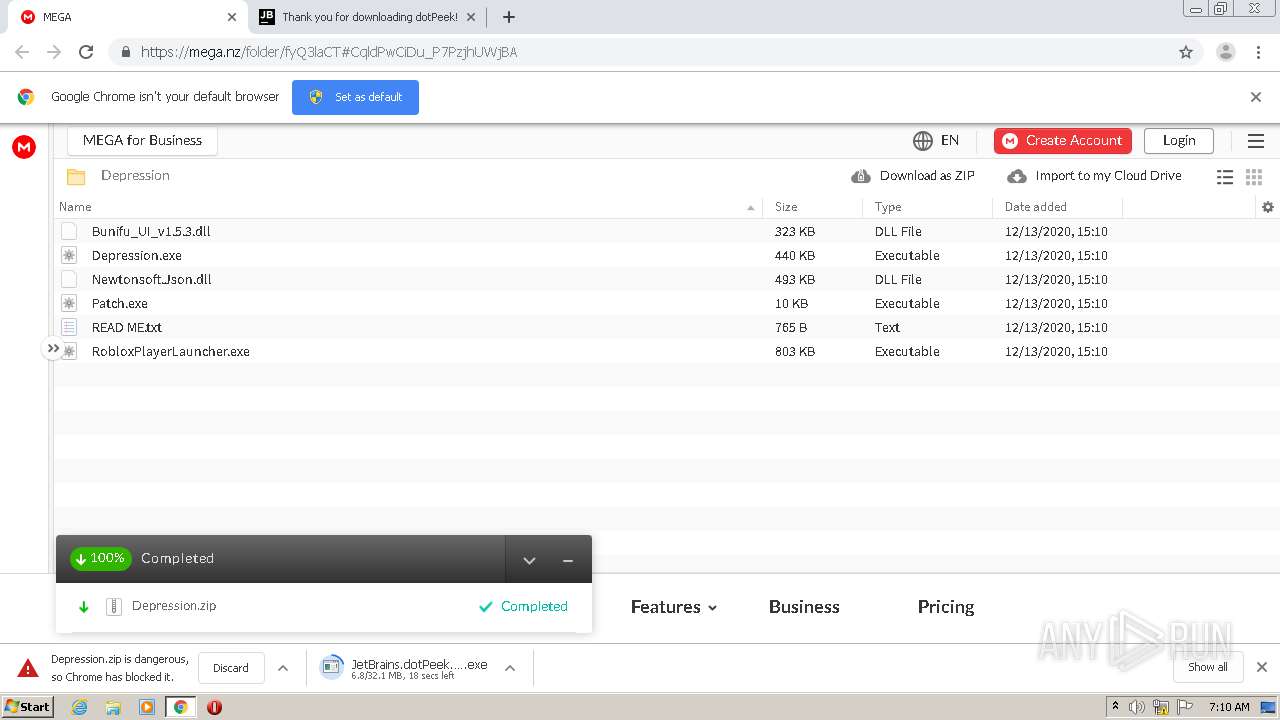Expand the Features menu
This screenshot has width=1280, height=720.
(x=674, y=607)
